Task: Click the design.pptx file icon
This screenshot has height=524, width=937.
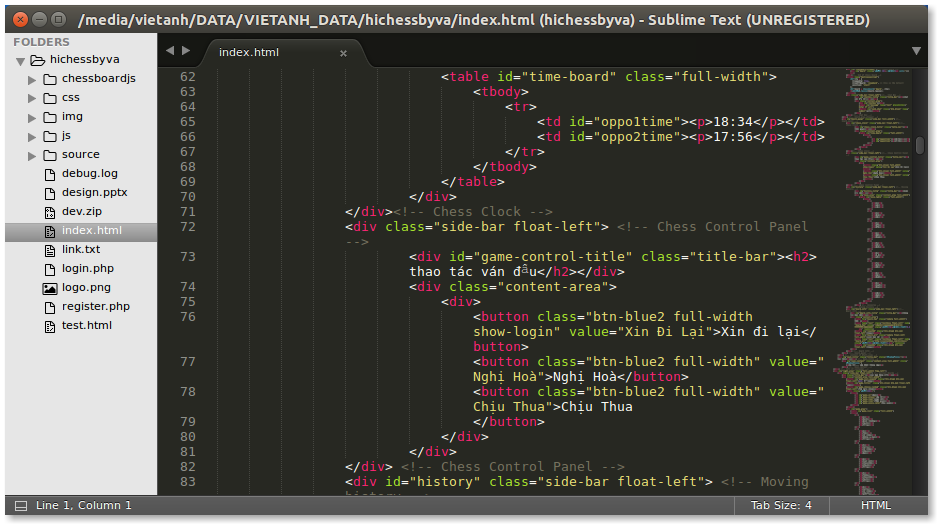Action: (x=50, y=194)
